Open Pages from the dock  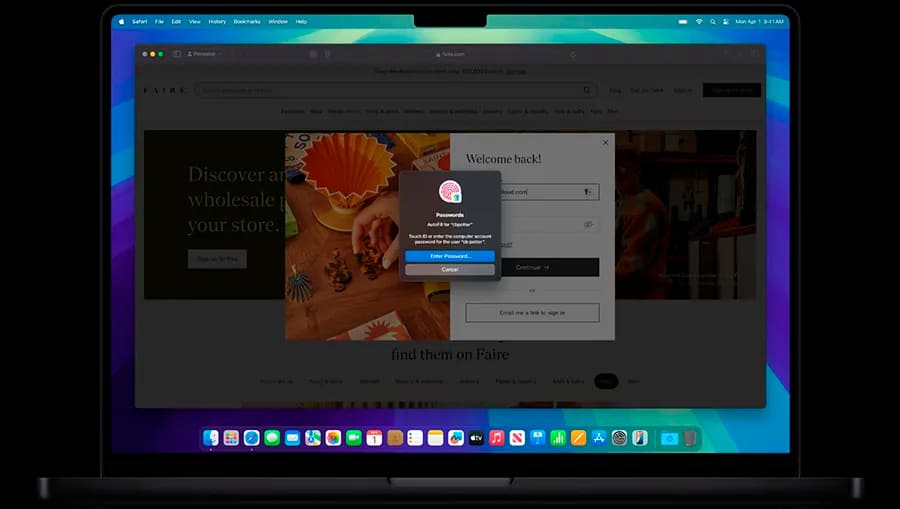[579, 438]
